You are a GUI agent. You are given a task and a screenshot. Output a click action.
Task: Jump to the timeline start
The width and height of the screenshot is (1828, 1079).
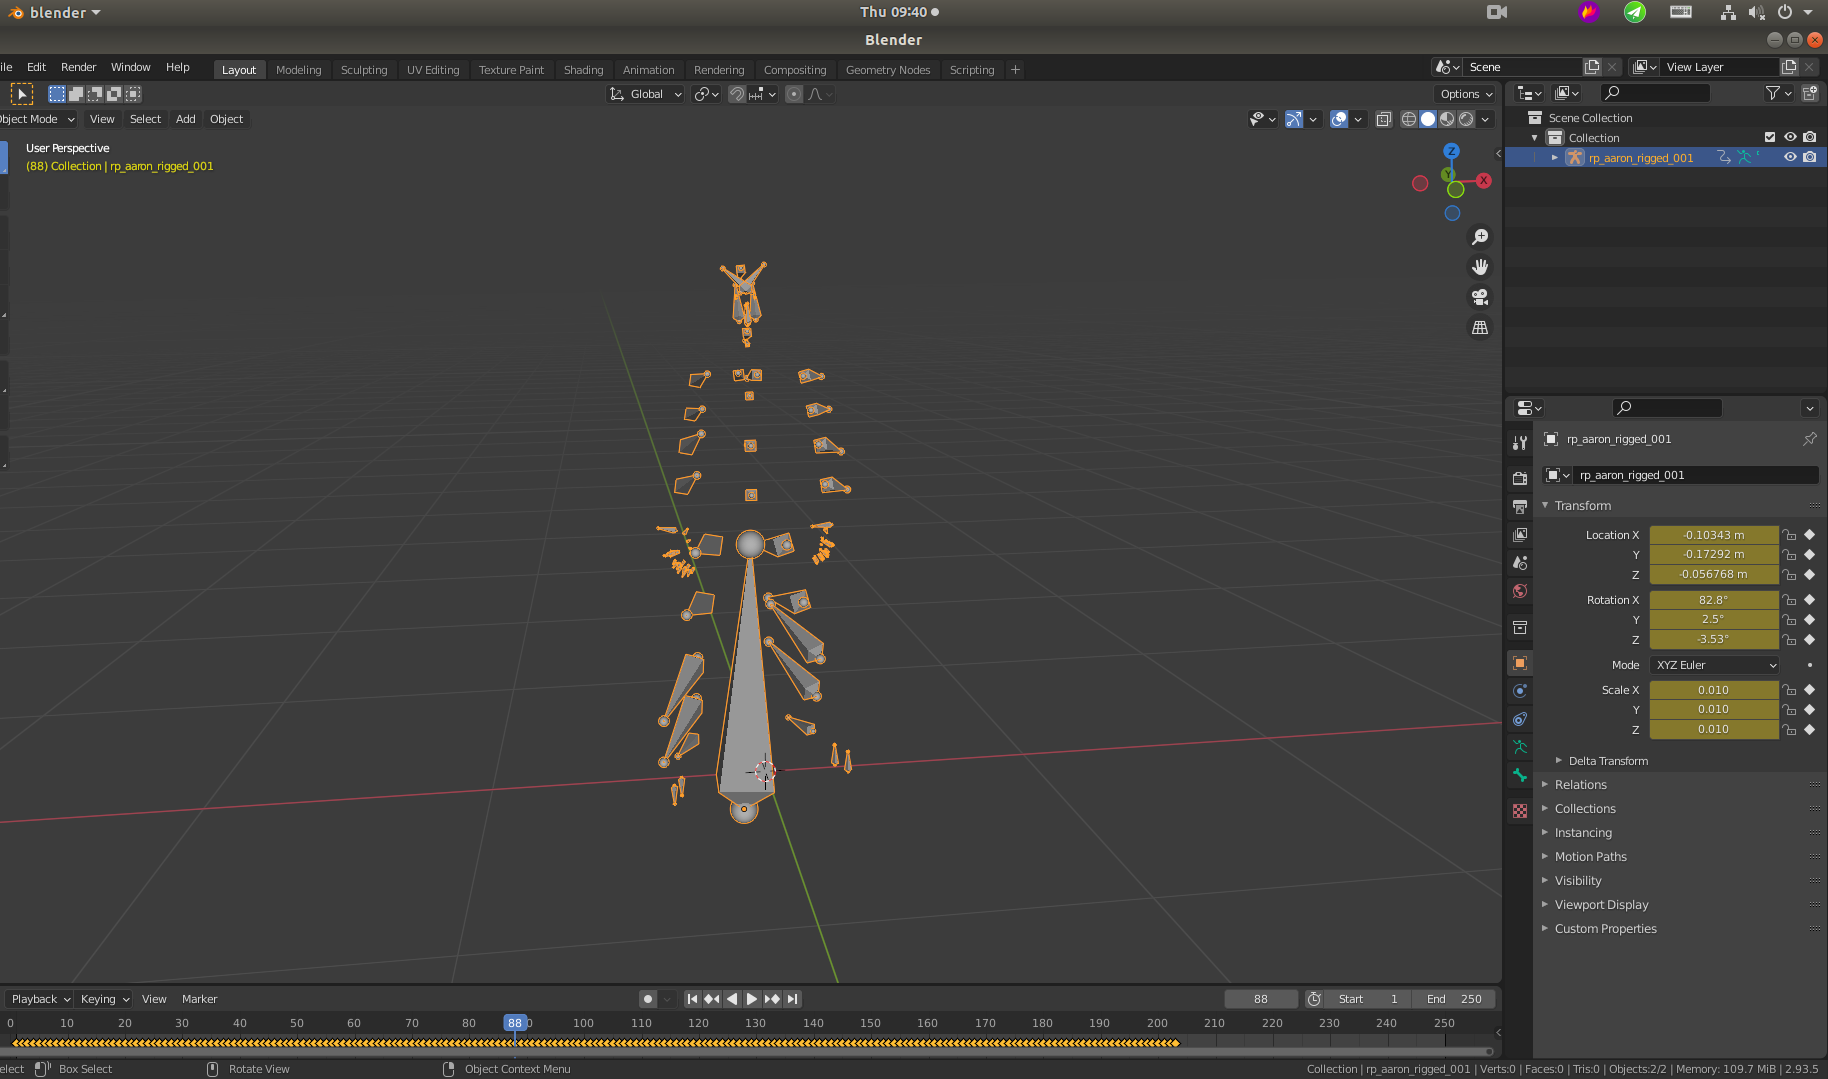click(692, 999)
